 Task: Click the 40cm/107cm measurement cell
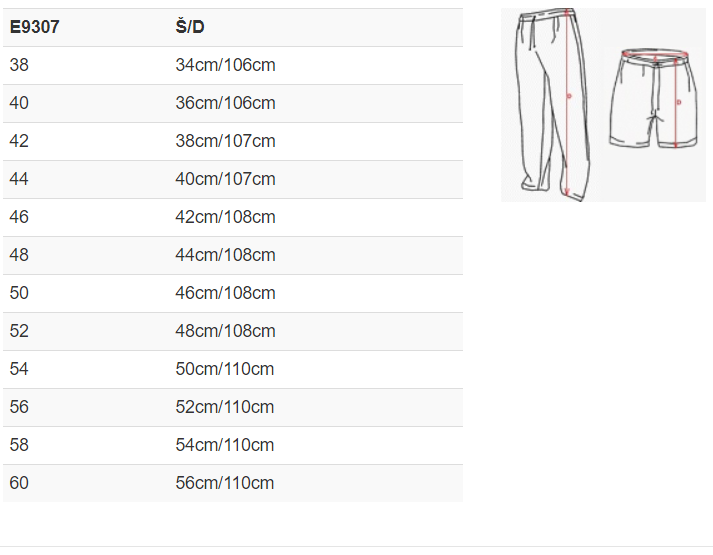click(x=225, y=179)
